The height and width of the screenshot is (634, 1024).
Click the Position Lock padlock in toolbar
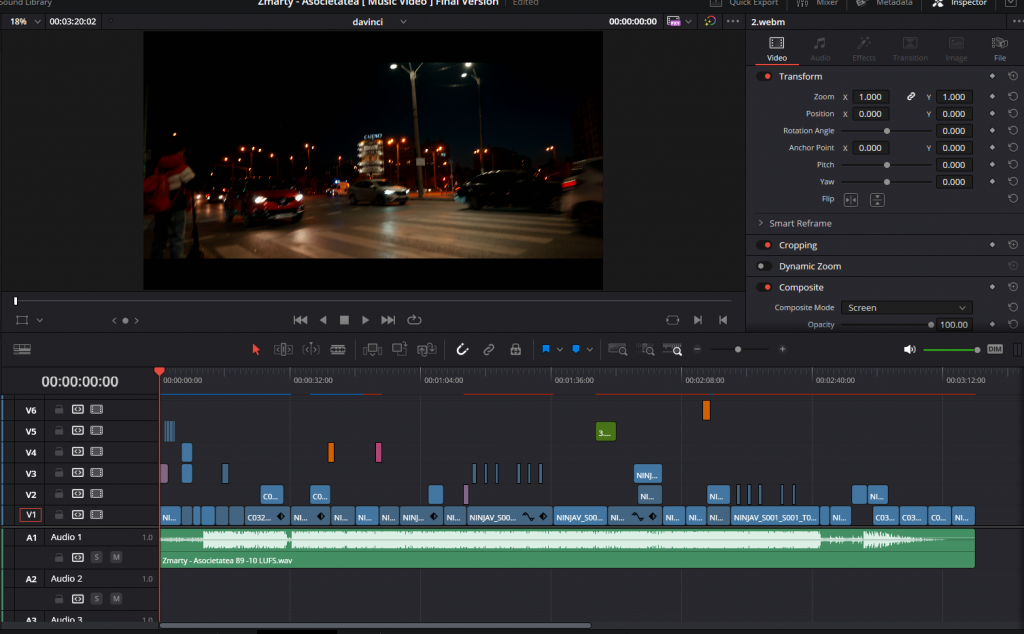click(x=515, y=349)
